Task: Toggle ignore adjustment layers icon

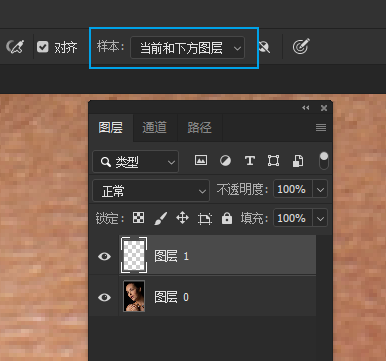Action: [x=264, y=47]
